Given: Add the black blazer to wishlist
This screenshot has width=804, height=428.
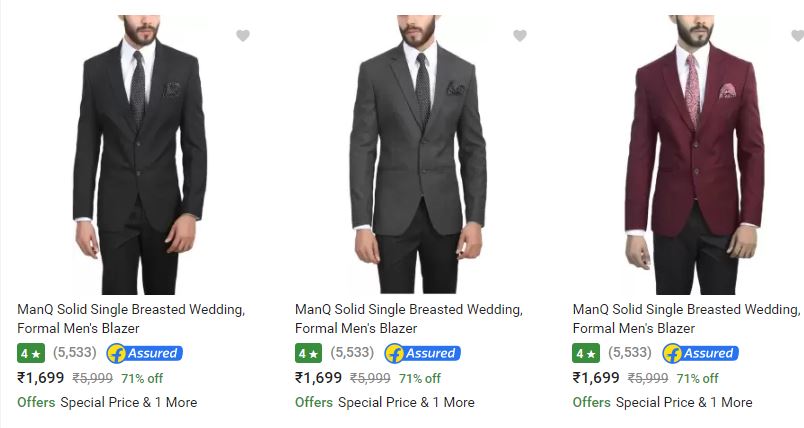Looking at the screenshot, I should (x=242, y=36).
